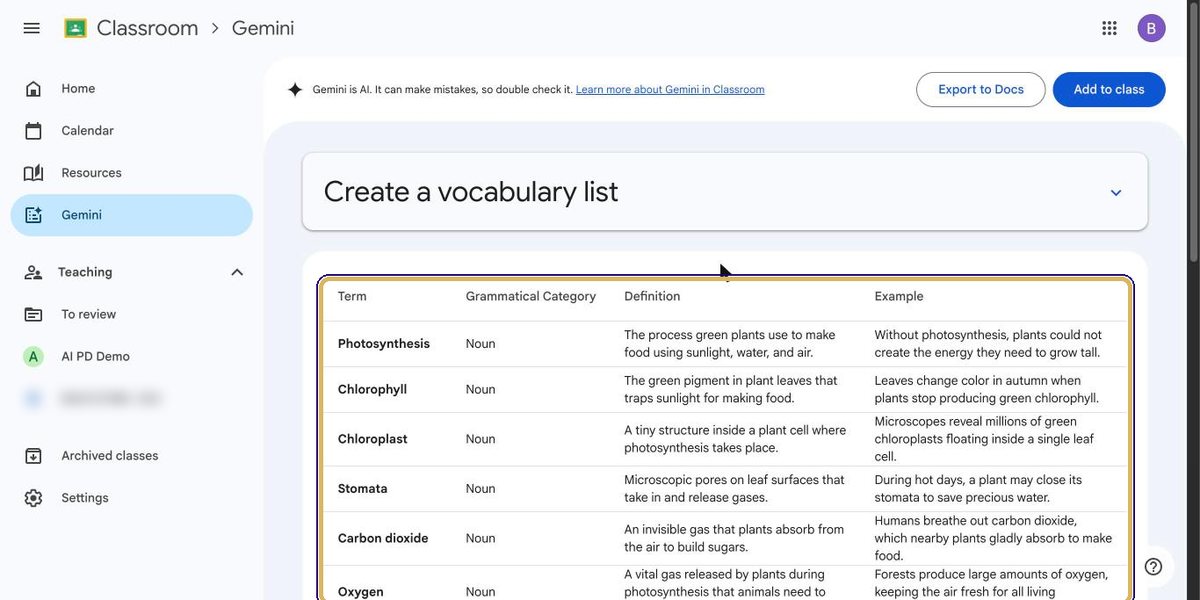This screenshot has height=600, width=1200.
Task: Click the Gemini is AI disclaimer text
Action: pos(442,89)
